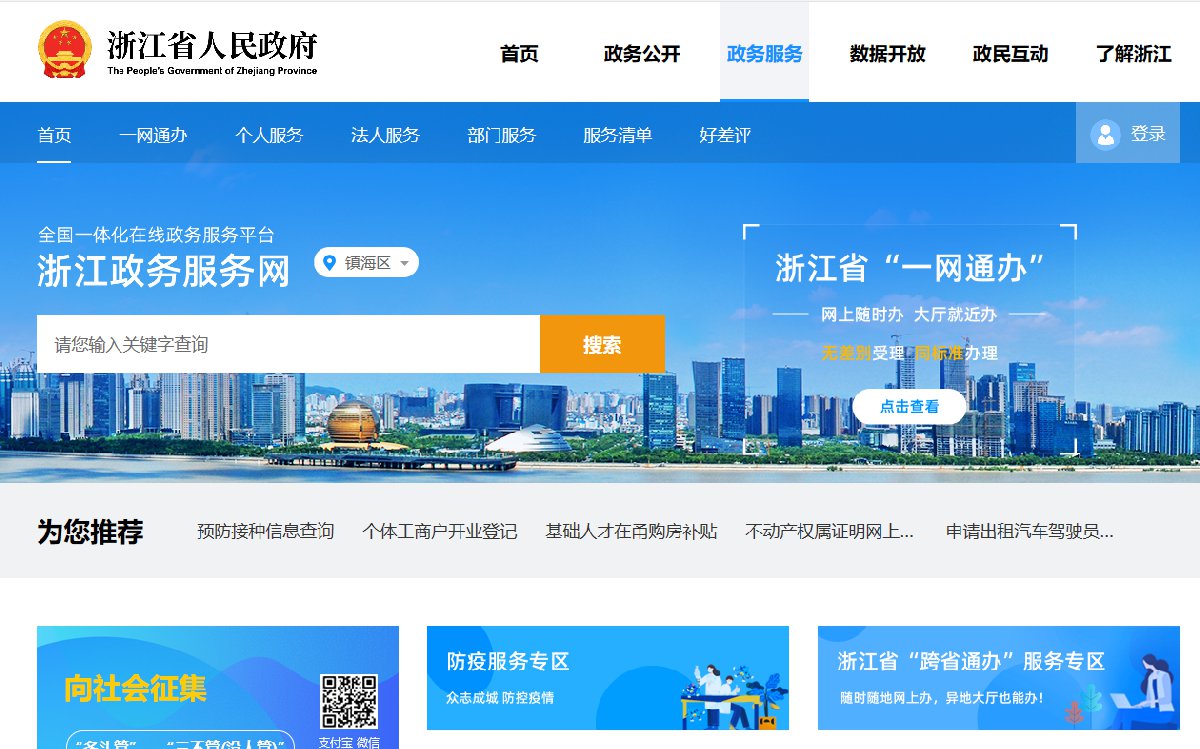Click the QR code in the 向社会征集 banner

(349, 702)
